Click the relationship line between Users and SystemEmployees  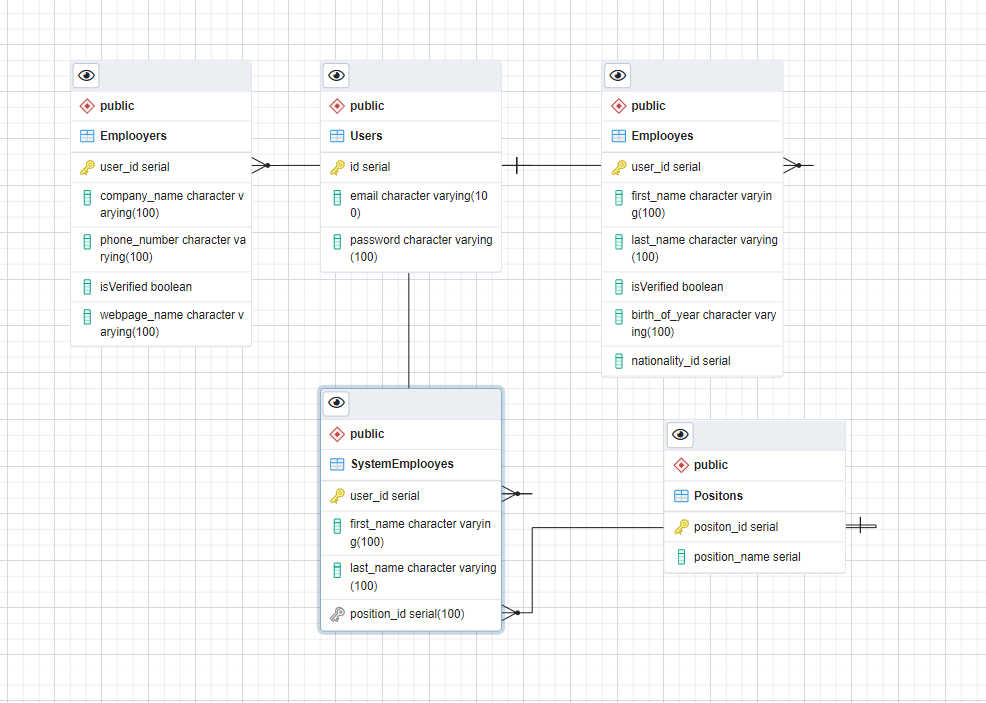[x=409, y=330]
